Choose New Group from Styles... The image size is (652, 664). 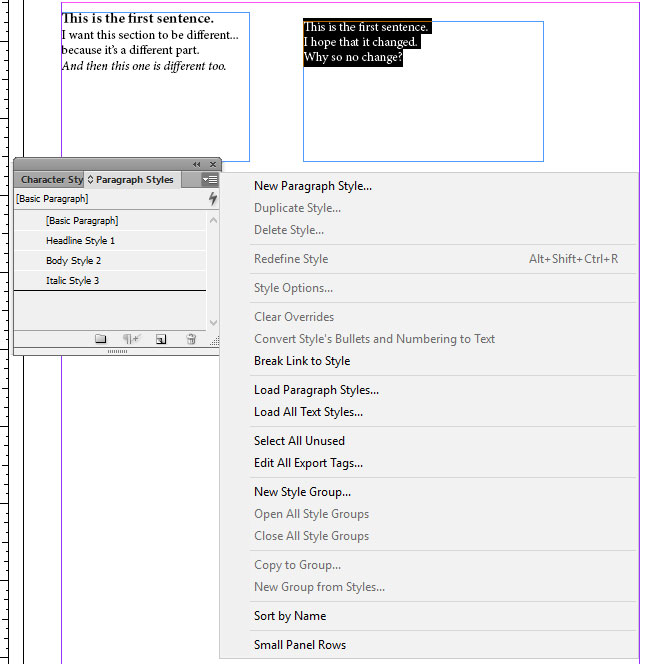[x=319, y=587]
